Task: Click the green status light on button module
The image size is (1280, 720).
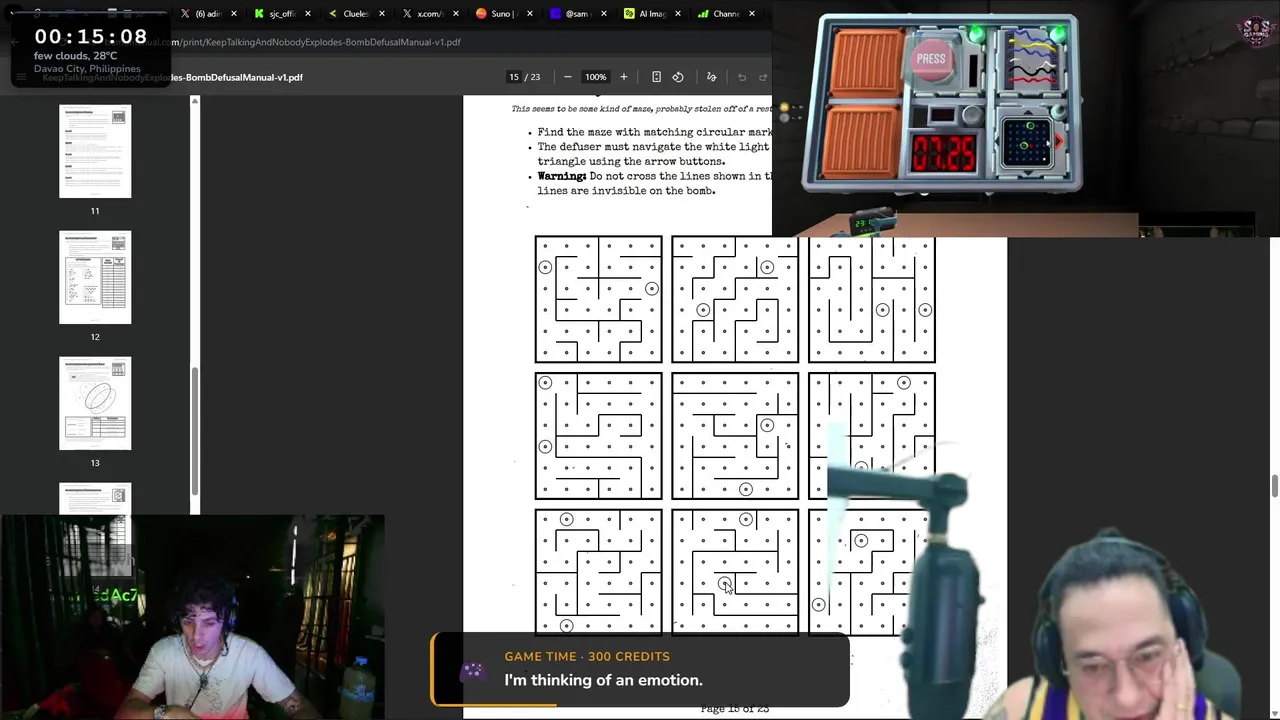Action: [976, 35]
